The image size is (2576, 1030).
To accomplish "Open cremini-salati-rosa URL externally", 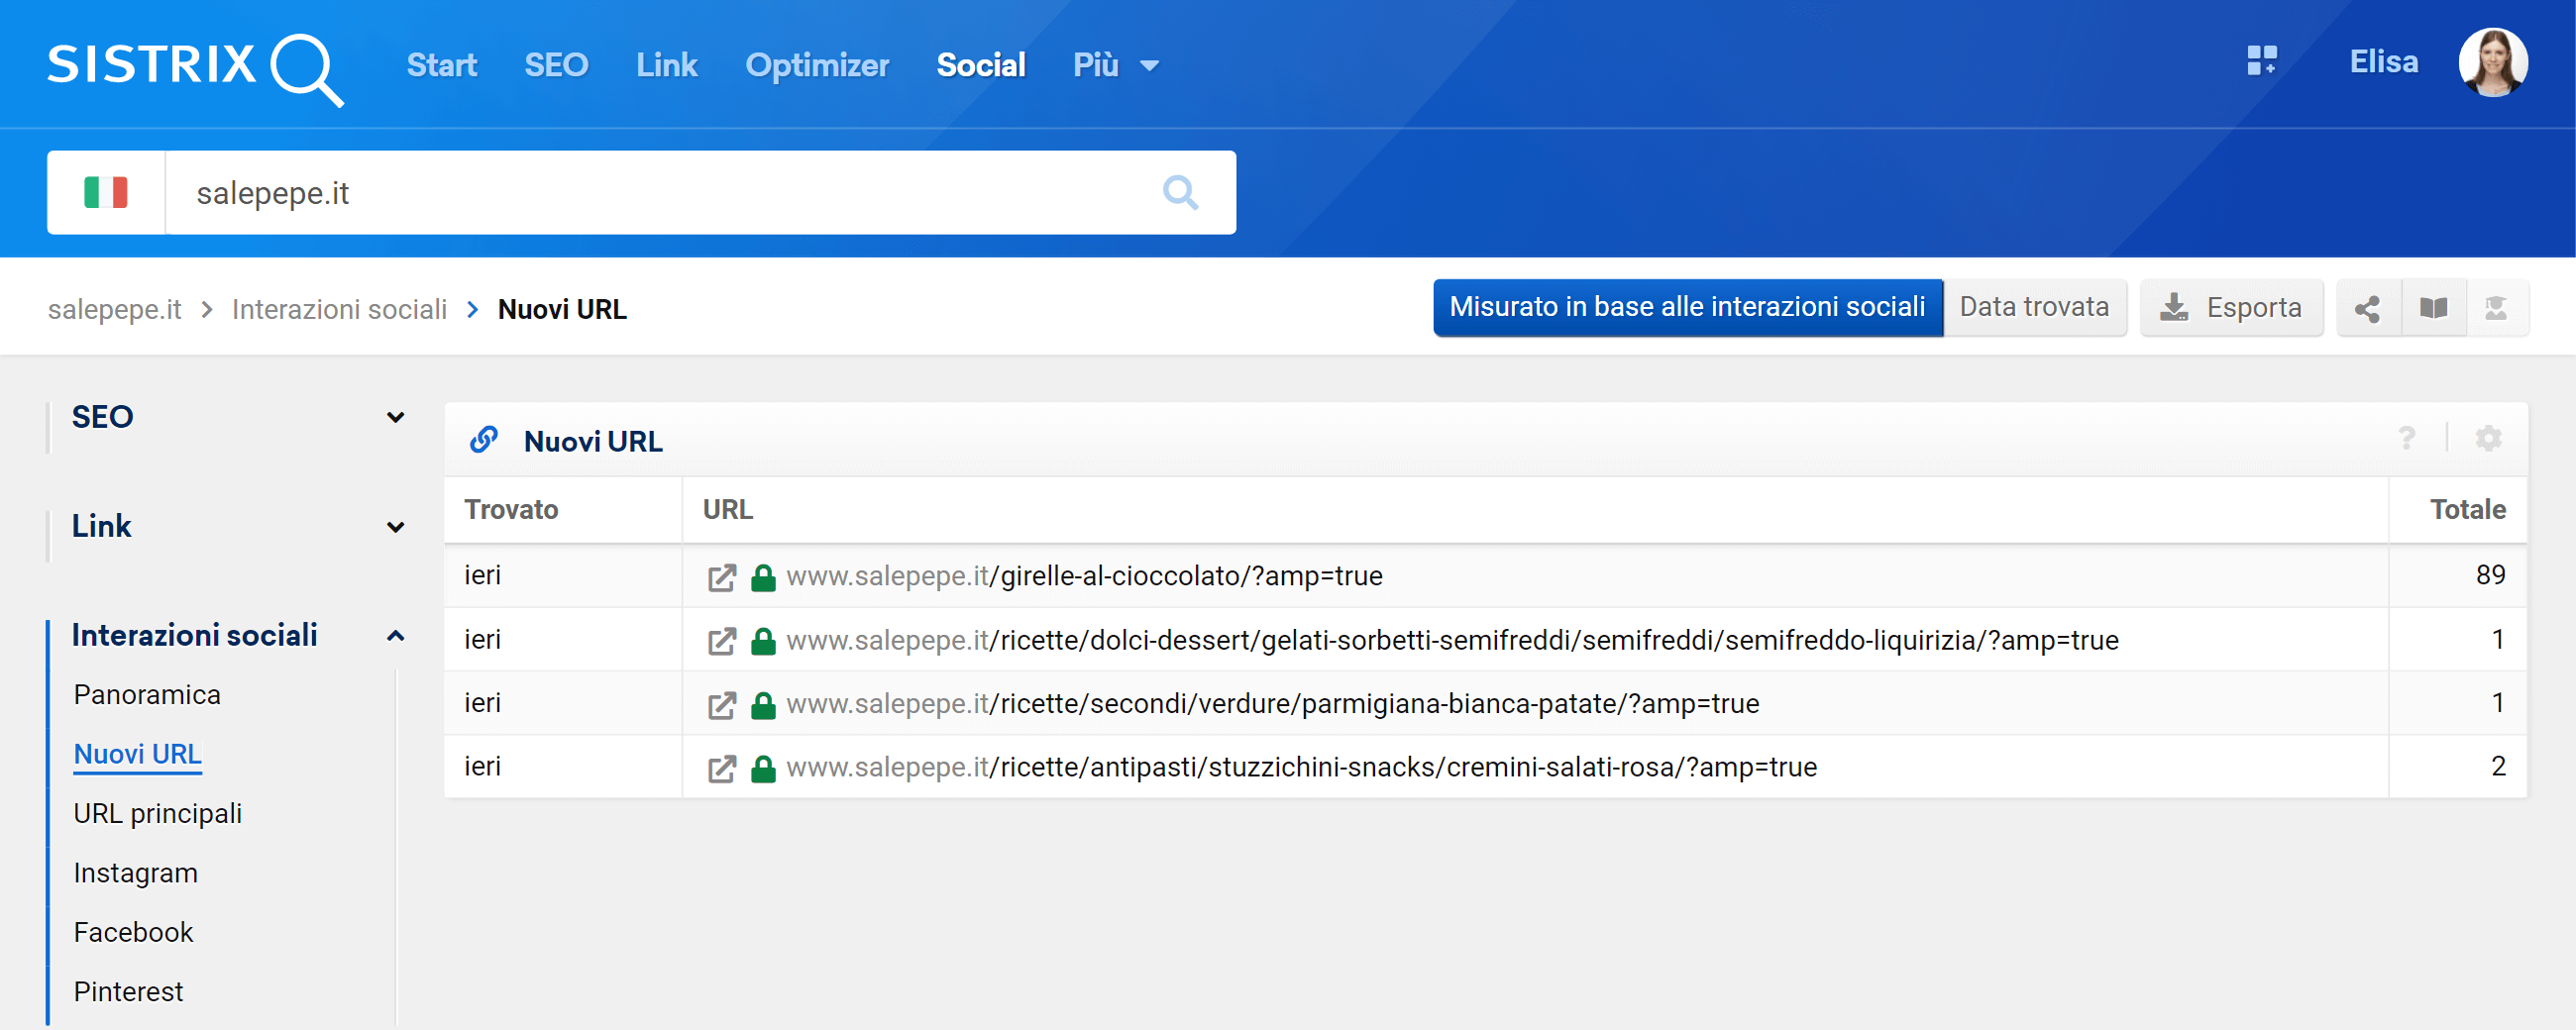I will (721, 768).
